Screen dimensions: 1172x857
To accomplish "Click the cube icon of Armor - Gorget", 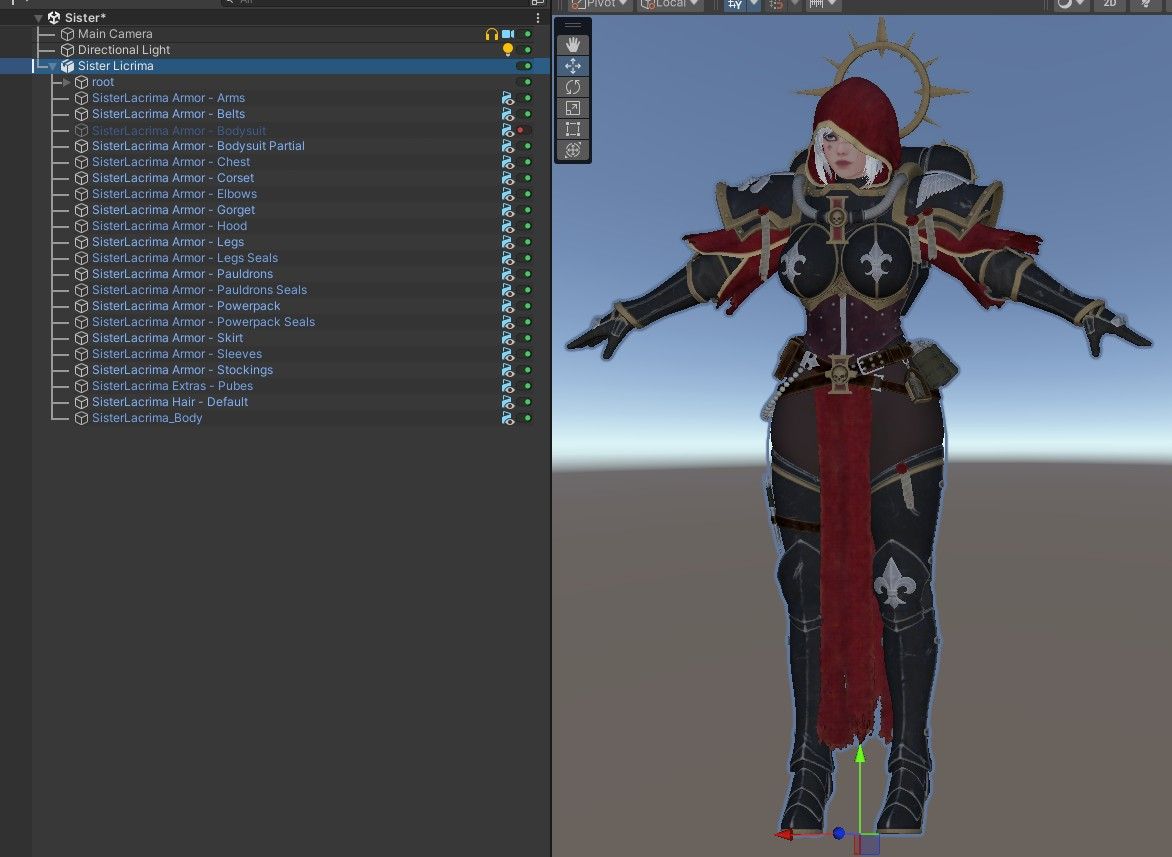I will click(x=81, y=210).
